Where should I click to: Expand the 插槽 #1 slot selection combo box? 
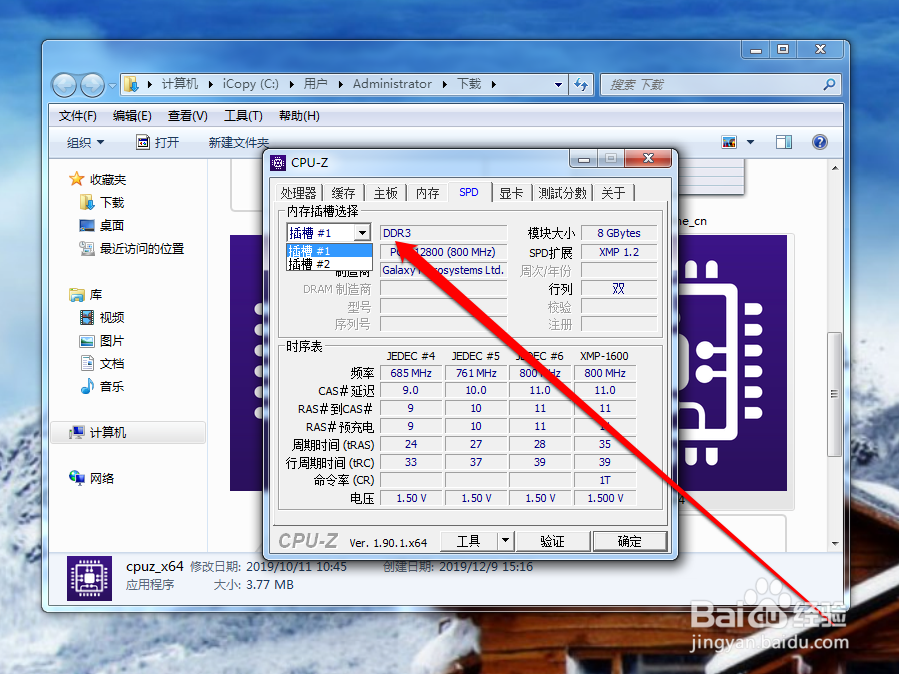click(x=362, y=233)
